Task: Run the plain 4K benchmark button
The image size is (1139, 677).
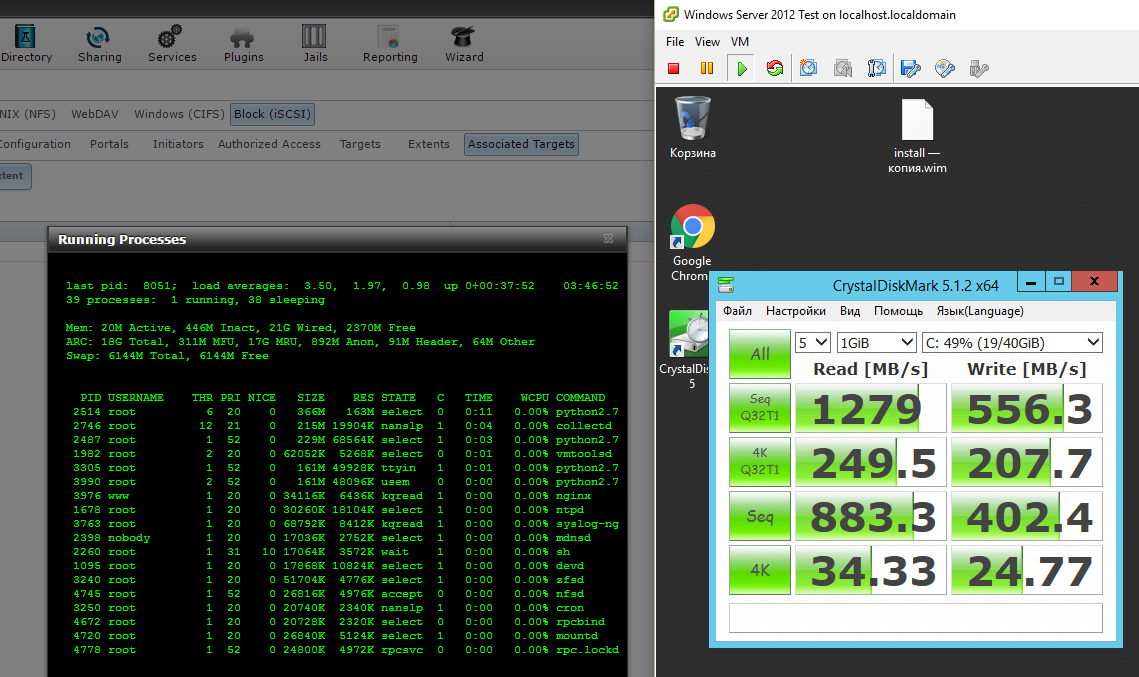Action: (760, 570)
